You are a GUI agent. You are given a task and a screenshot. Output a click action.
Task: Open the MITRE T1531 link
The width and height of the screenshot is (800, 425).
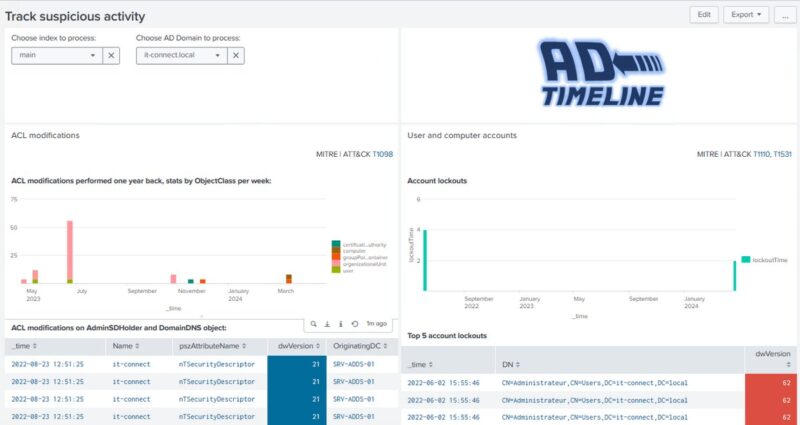pos(783,154)
